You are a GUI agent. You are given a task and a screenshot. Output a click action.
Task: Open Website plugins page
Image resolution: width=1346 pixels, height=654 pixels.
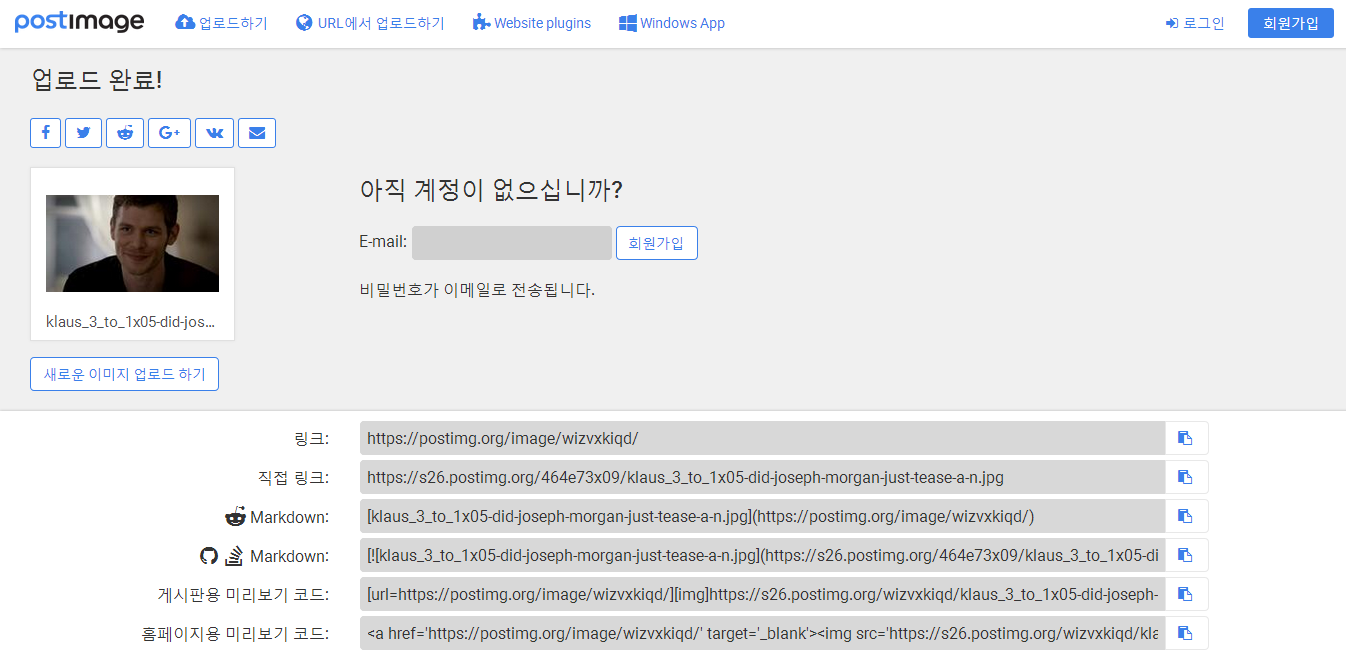[532, 23]
